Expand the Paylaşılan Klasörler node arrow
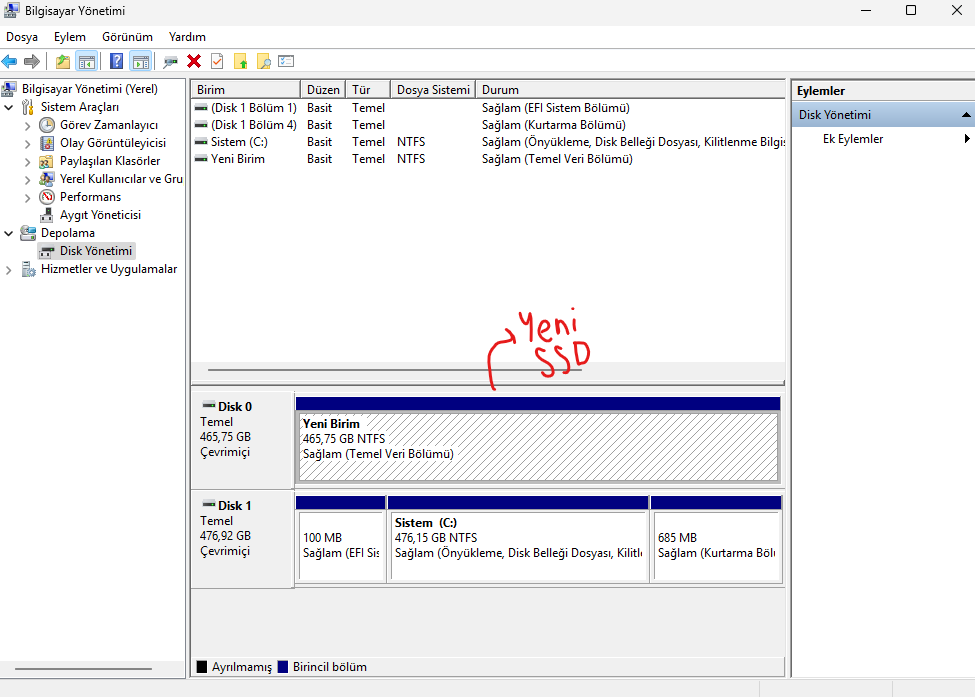The image size is (975, 697). (27, 162)
